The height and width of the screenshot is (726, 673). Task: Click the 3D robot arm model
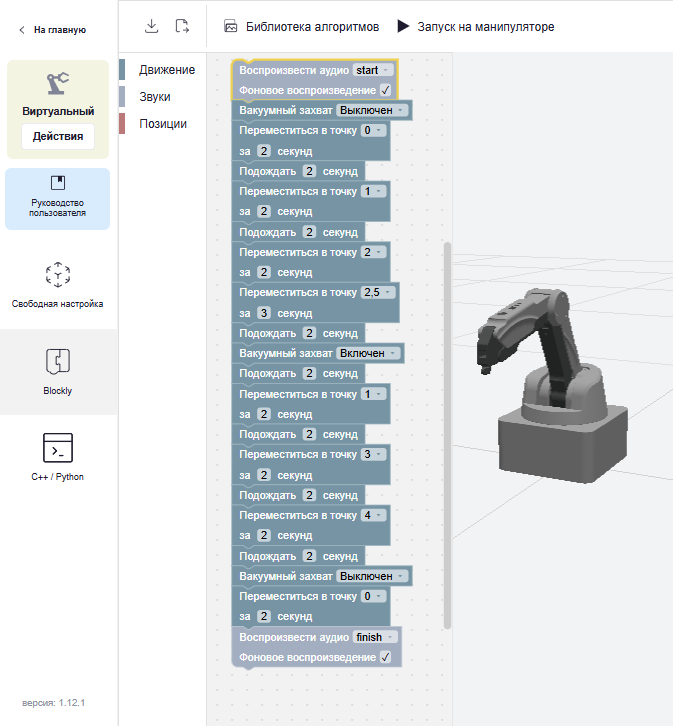(x=552, y=384)
